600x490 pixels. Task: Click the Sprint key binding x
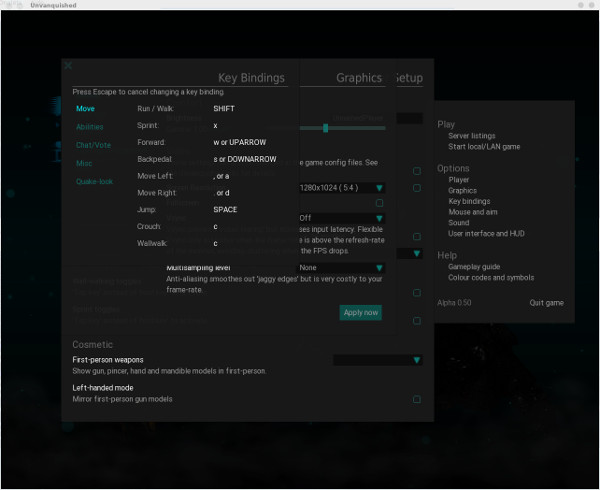(216, 125)
